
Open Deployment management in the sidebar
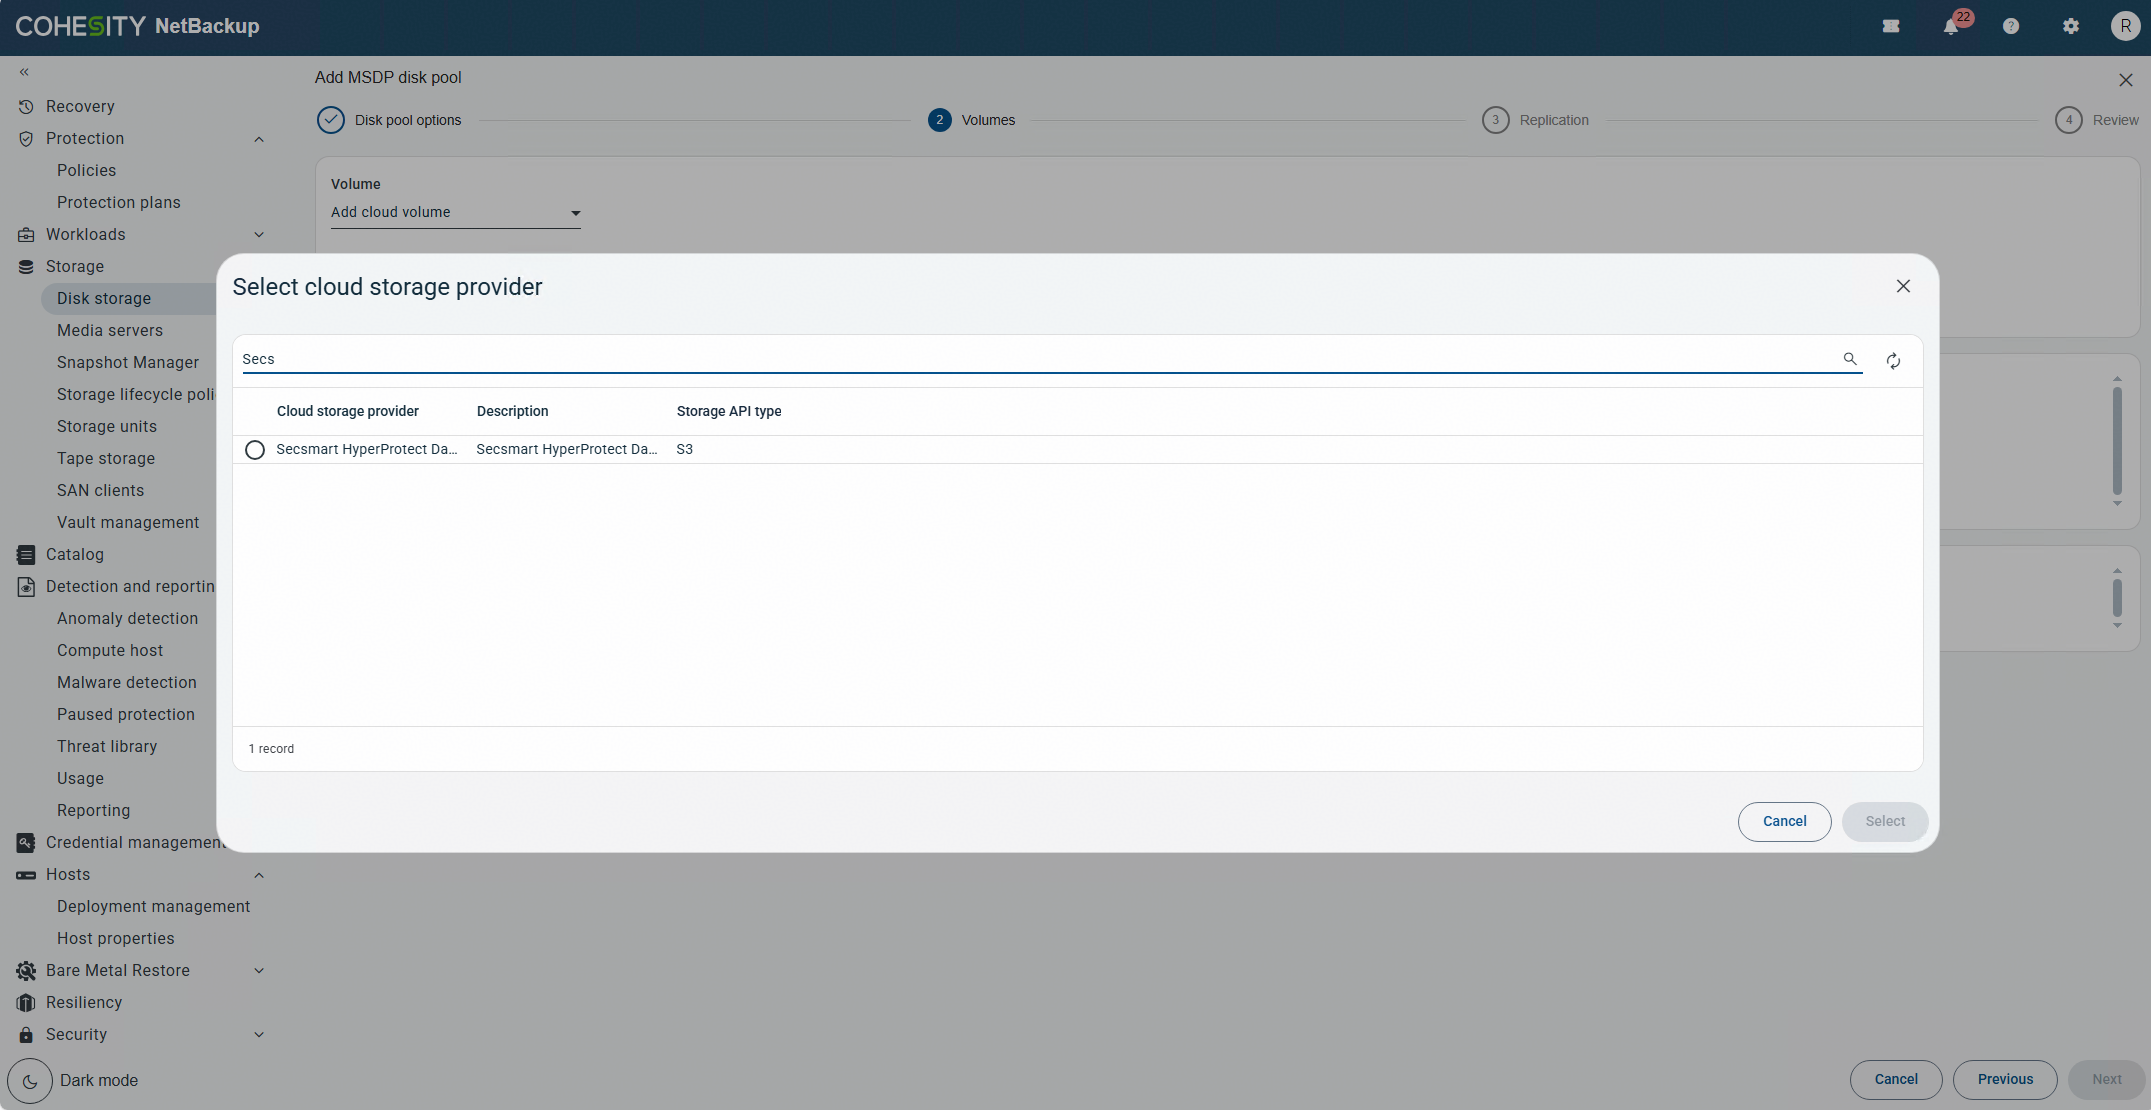(153, 906)
